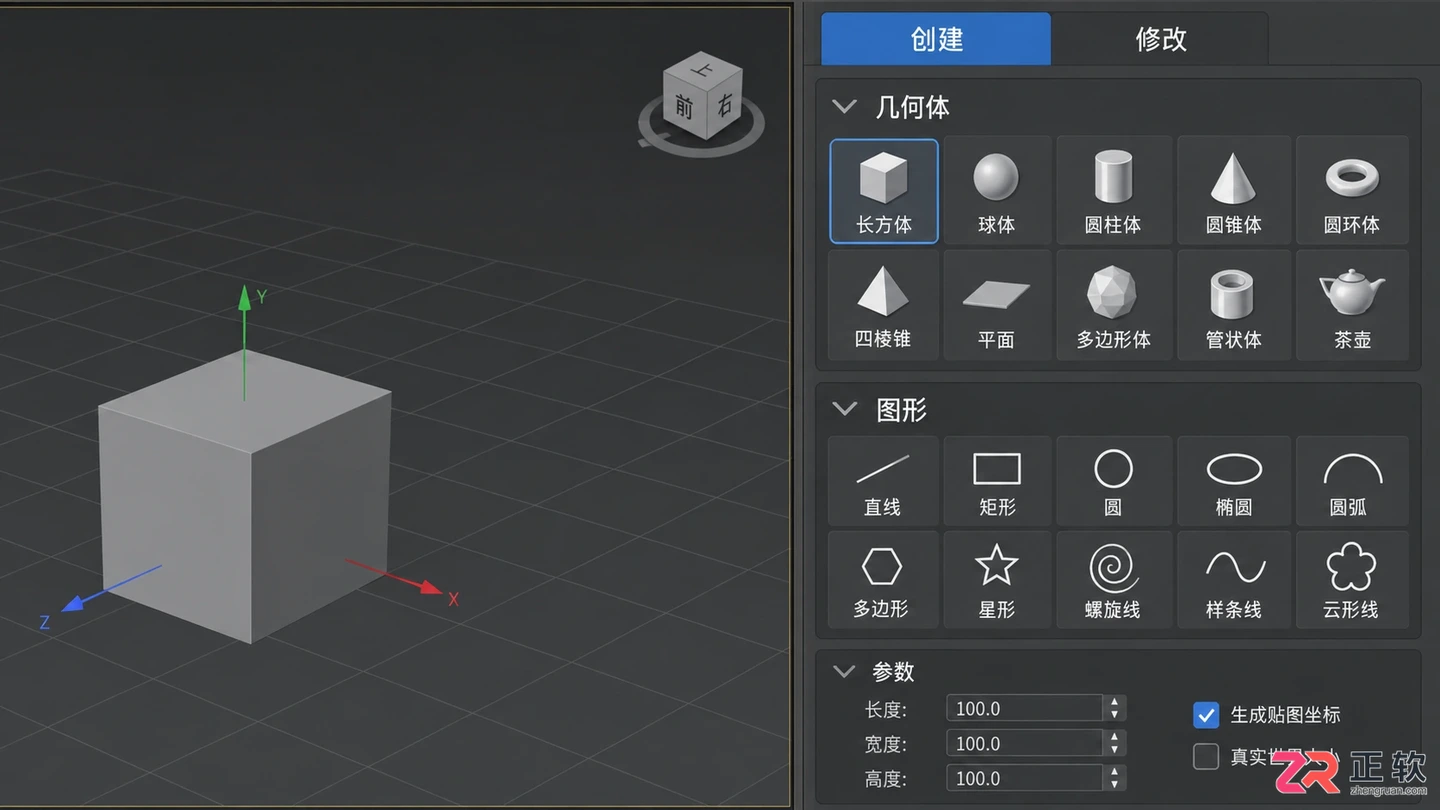Increase 高度 with its up arrow
This screenshot has width=1440, height=810.
(1115, 772)
